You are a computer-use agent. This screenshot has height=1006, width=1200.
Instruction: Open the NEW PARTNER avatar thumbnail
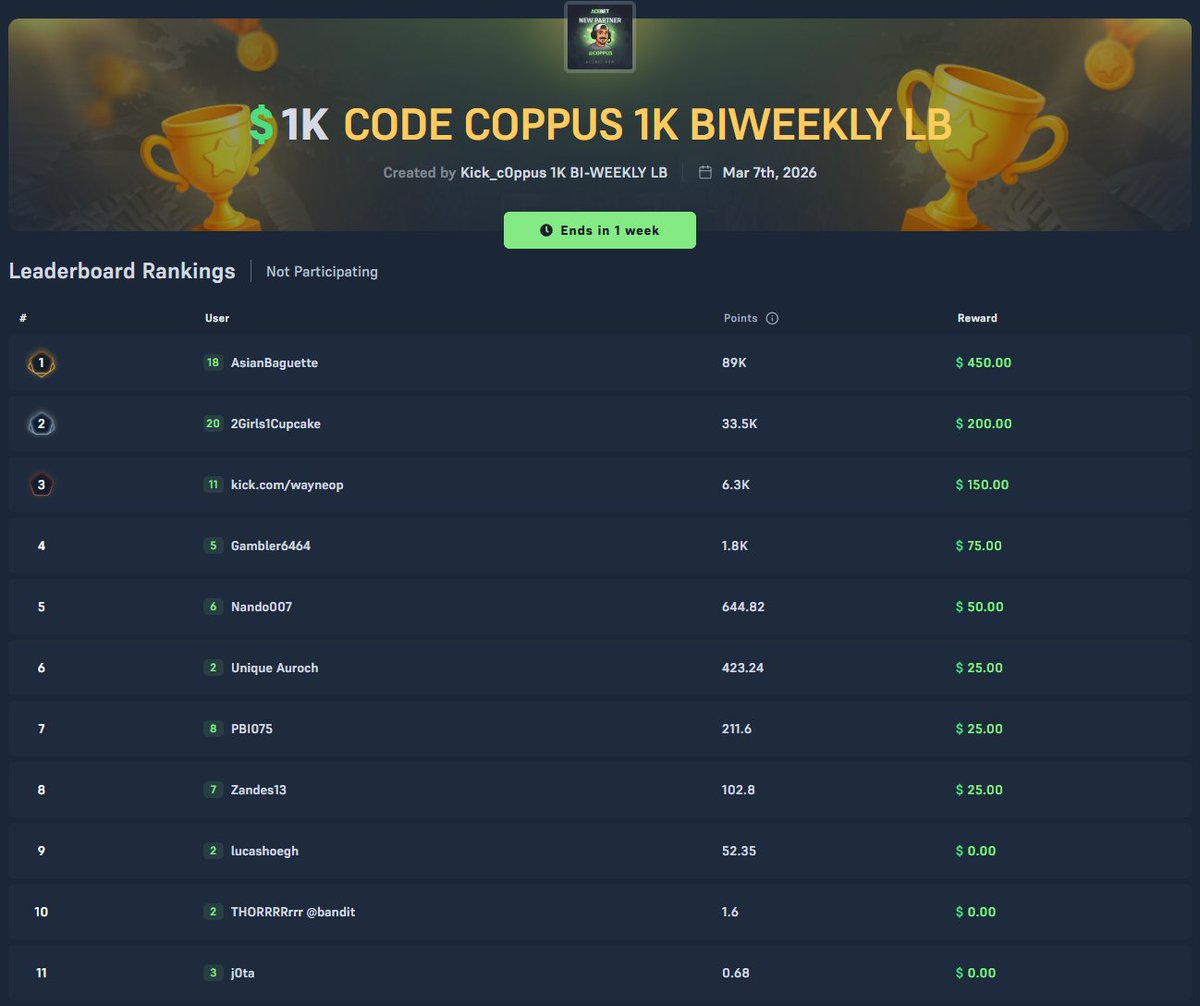[600, 37]
